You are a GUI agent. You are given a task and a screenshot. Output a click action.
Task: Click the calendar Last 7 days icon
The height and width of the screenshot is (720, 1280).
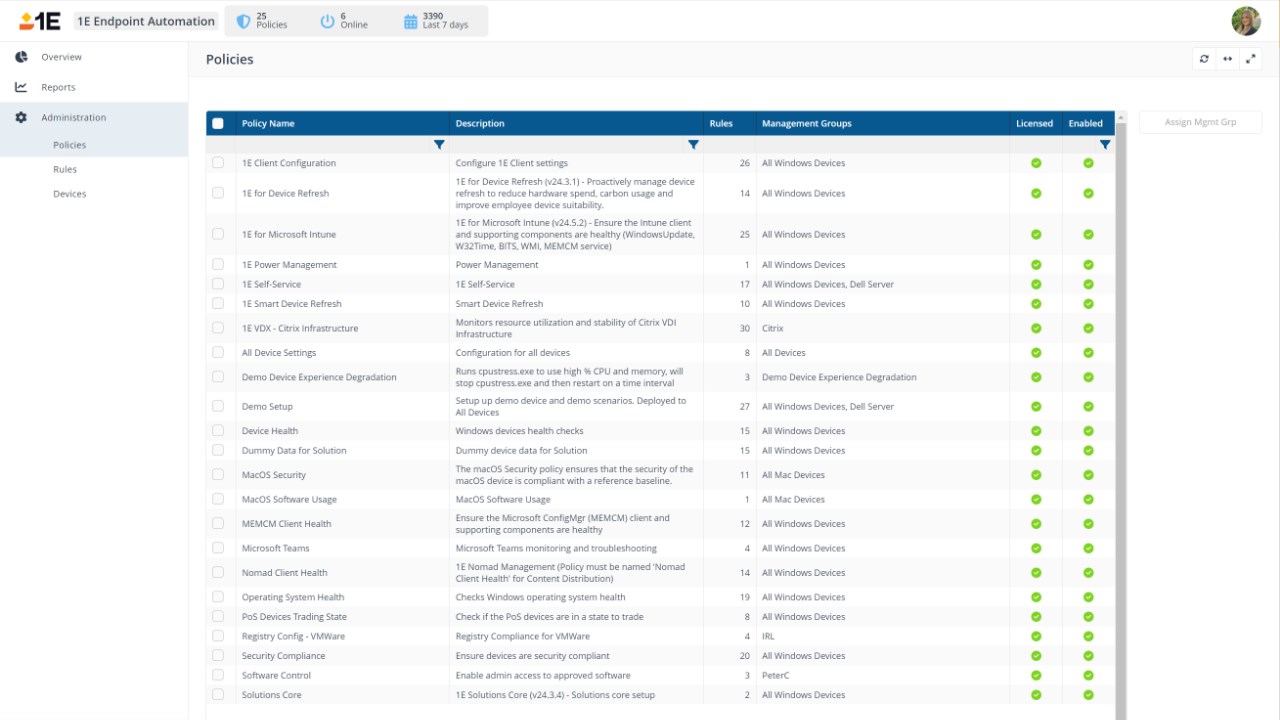410,21
